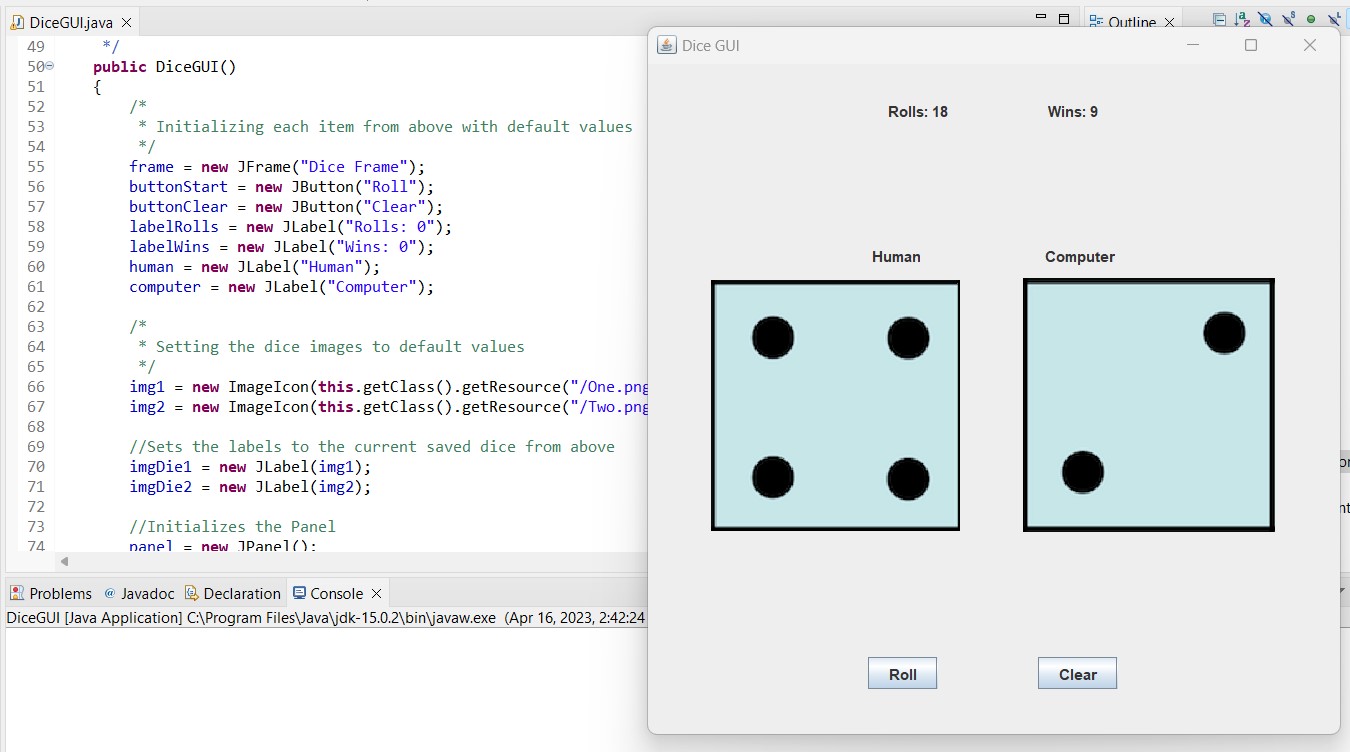Click comment "Setting the dice images to default values"

coord(340,347)
